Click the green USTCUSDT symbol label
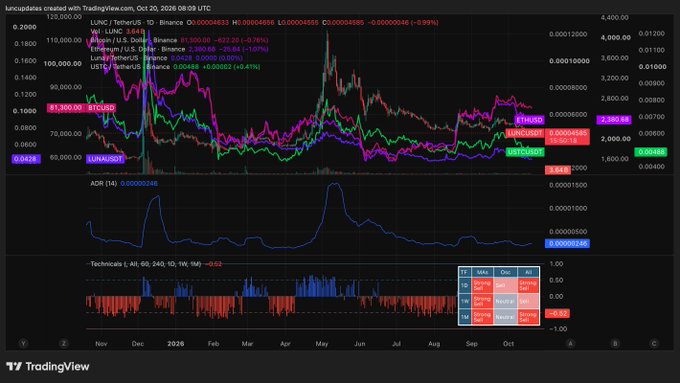Viewport: 680px width, 383px height. 525,152
